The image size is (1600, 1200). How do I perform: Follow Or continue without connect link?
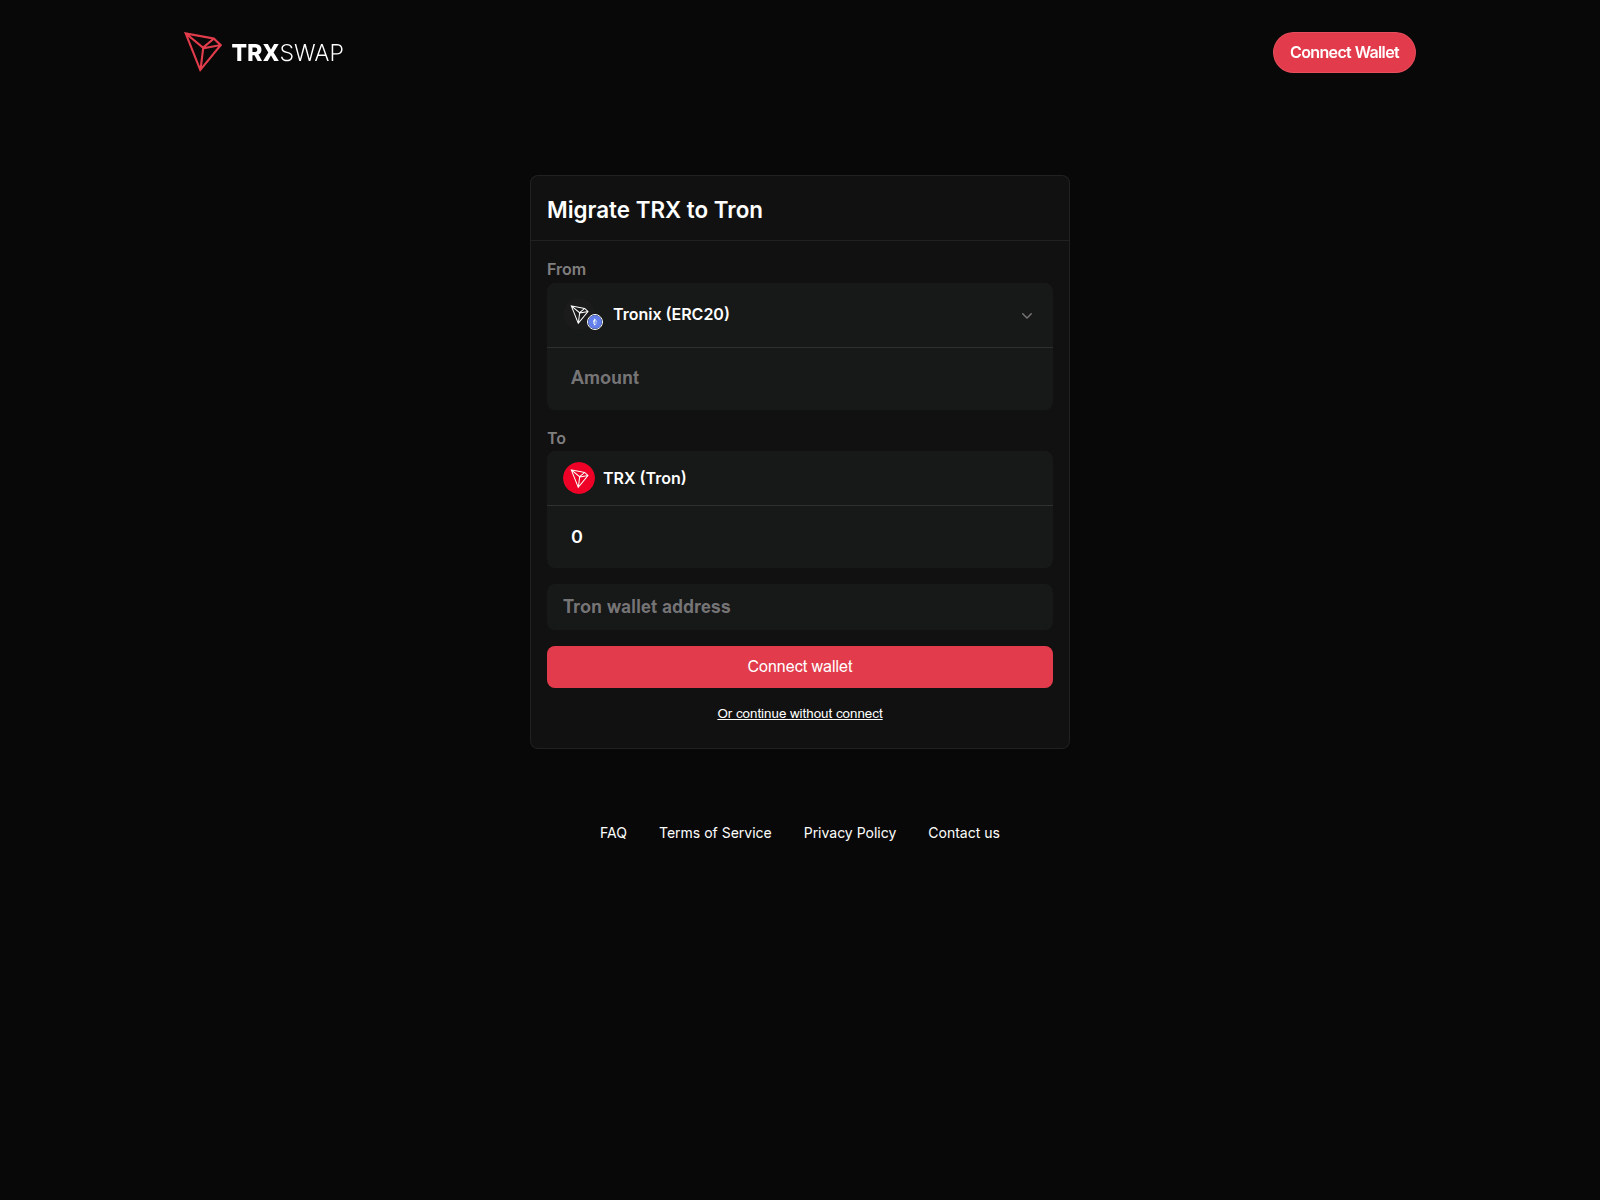(x=800, y=714)
